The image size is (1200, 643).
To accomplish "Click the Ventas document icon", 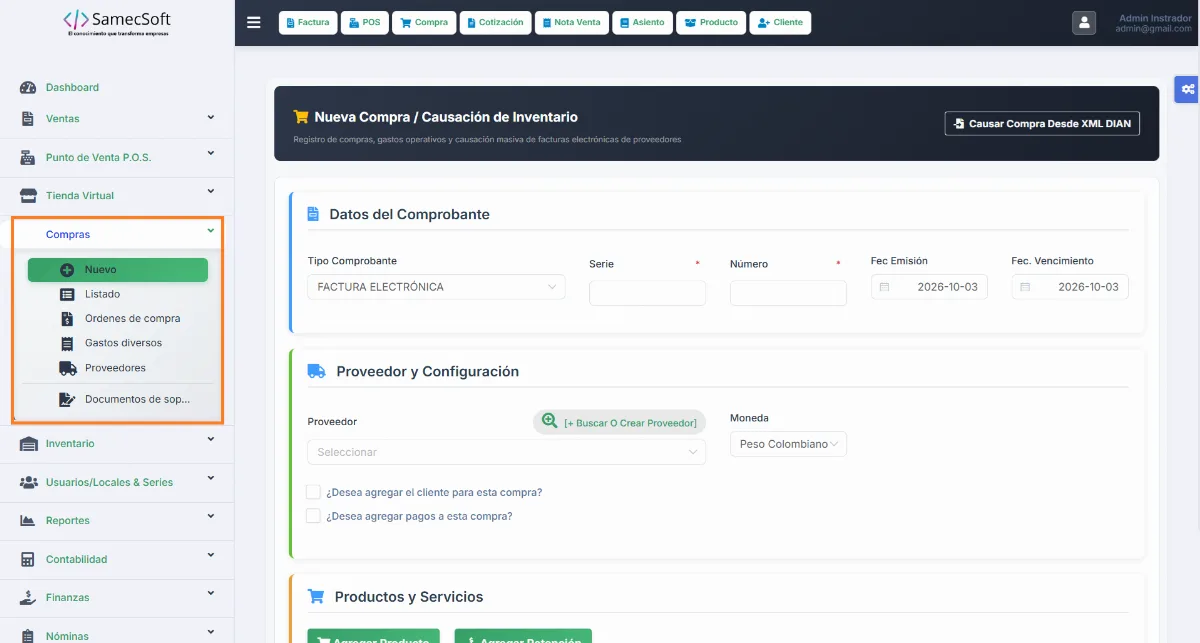I will [28, 119].
